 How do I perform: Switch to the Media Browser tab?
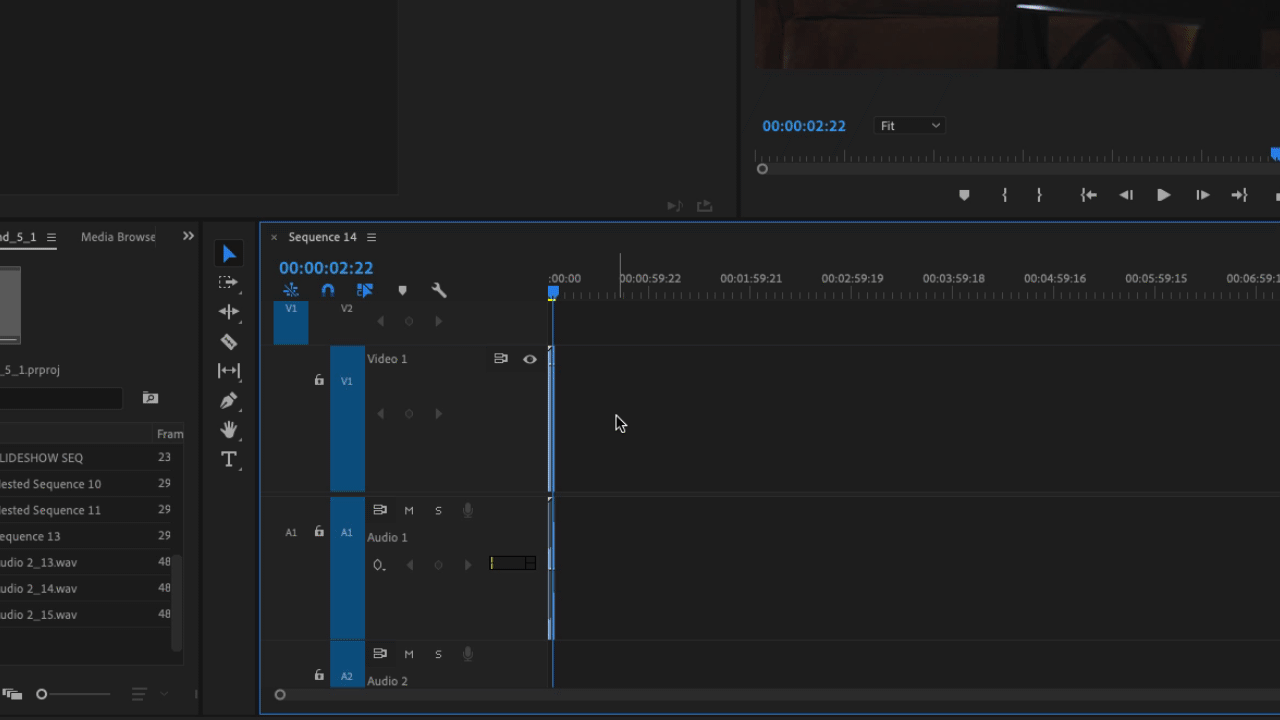point(117,237)
